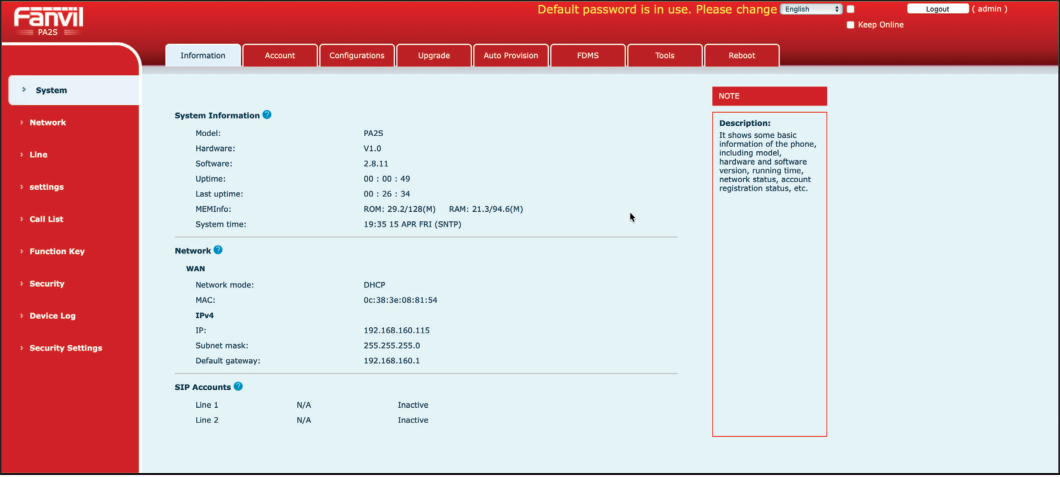Select the Reboot tab

pos(742,55)
